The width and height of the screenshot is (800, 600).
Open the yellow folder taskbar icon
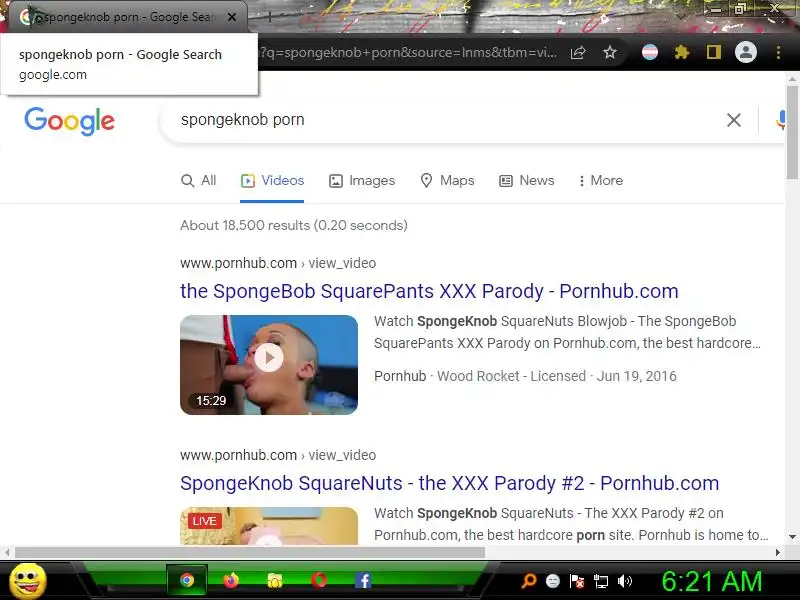tap(275, 580)
